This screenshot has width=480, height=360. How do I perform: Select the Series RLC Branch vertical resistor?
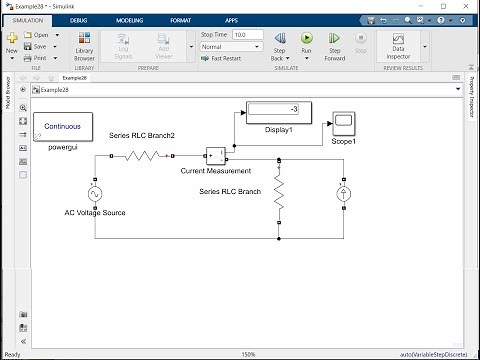(x=279, y=192)
